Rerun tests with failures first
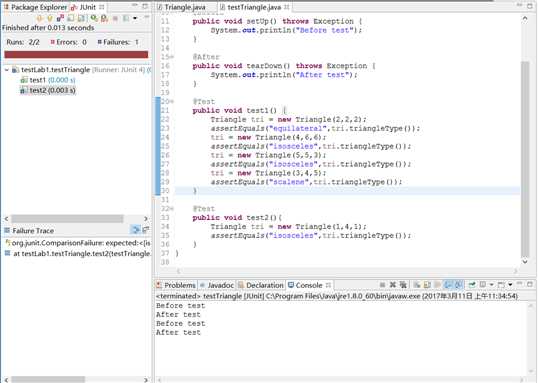 (x=104, y=18)
